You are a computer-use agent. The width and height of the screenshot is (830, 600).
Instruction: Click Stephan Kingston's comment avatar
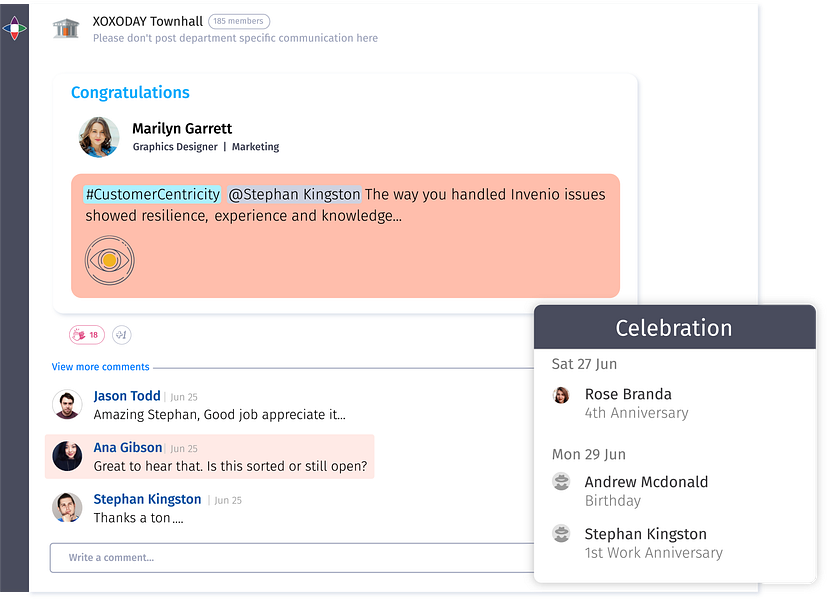click(67, 507)
